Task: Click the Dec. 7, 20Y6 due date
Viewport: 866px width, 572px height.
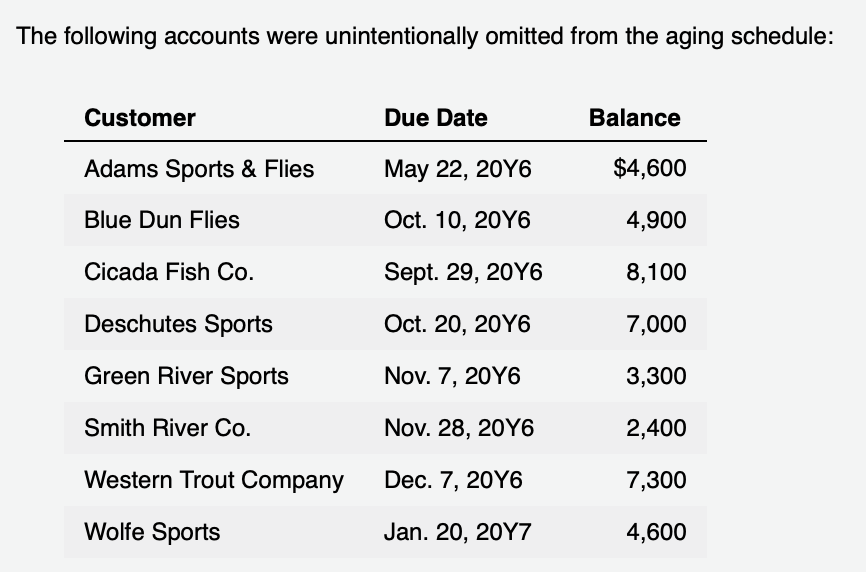Action: pyautogui.click(x=453, y=480)
